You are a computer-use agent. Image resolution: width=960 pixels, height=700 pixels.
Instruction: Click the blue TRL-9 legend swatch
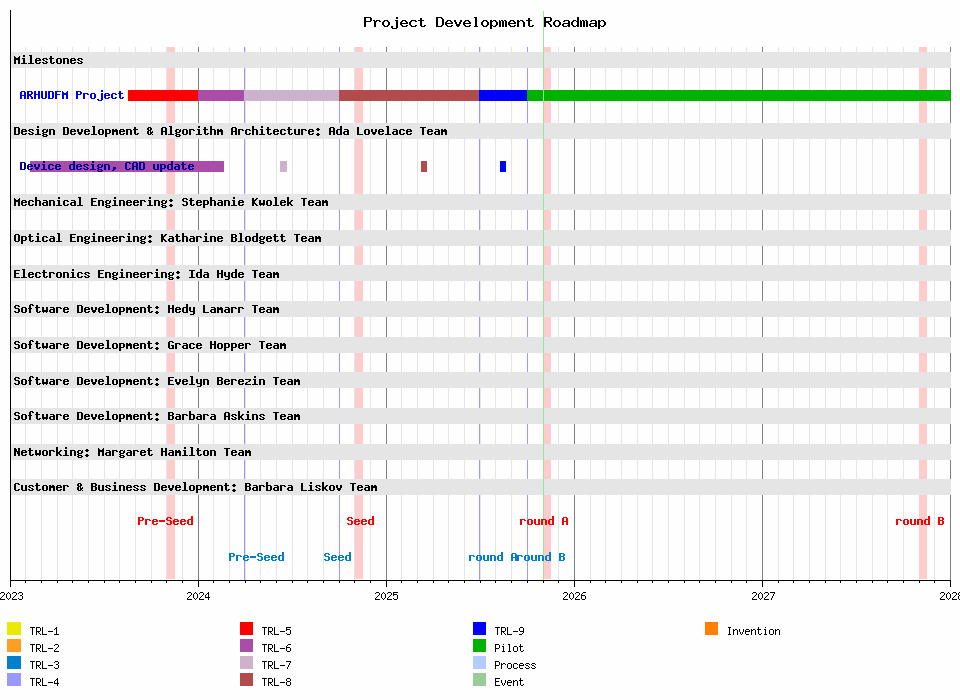(479, 629)
